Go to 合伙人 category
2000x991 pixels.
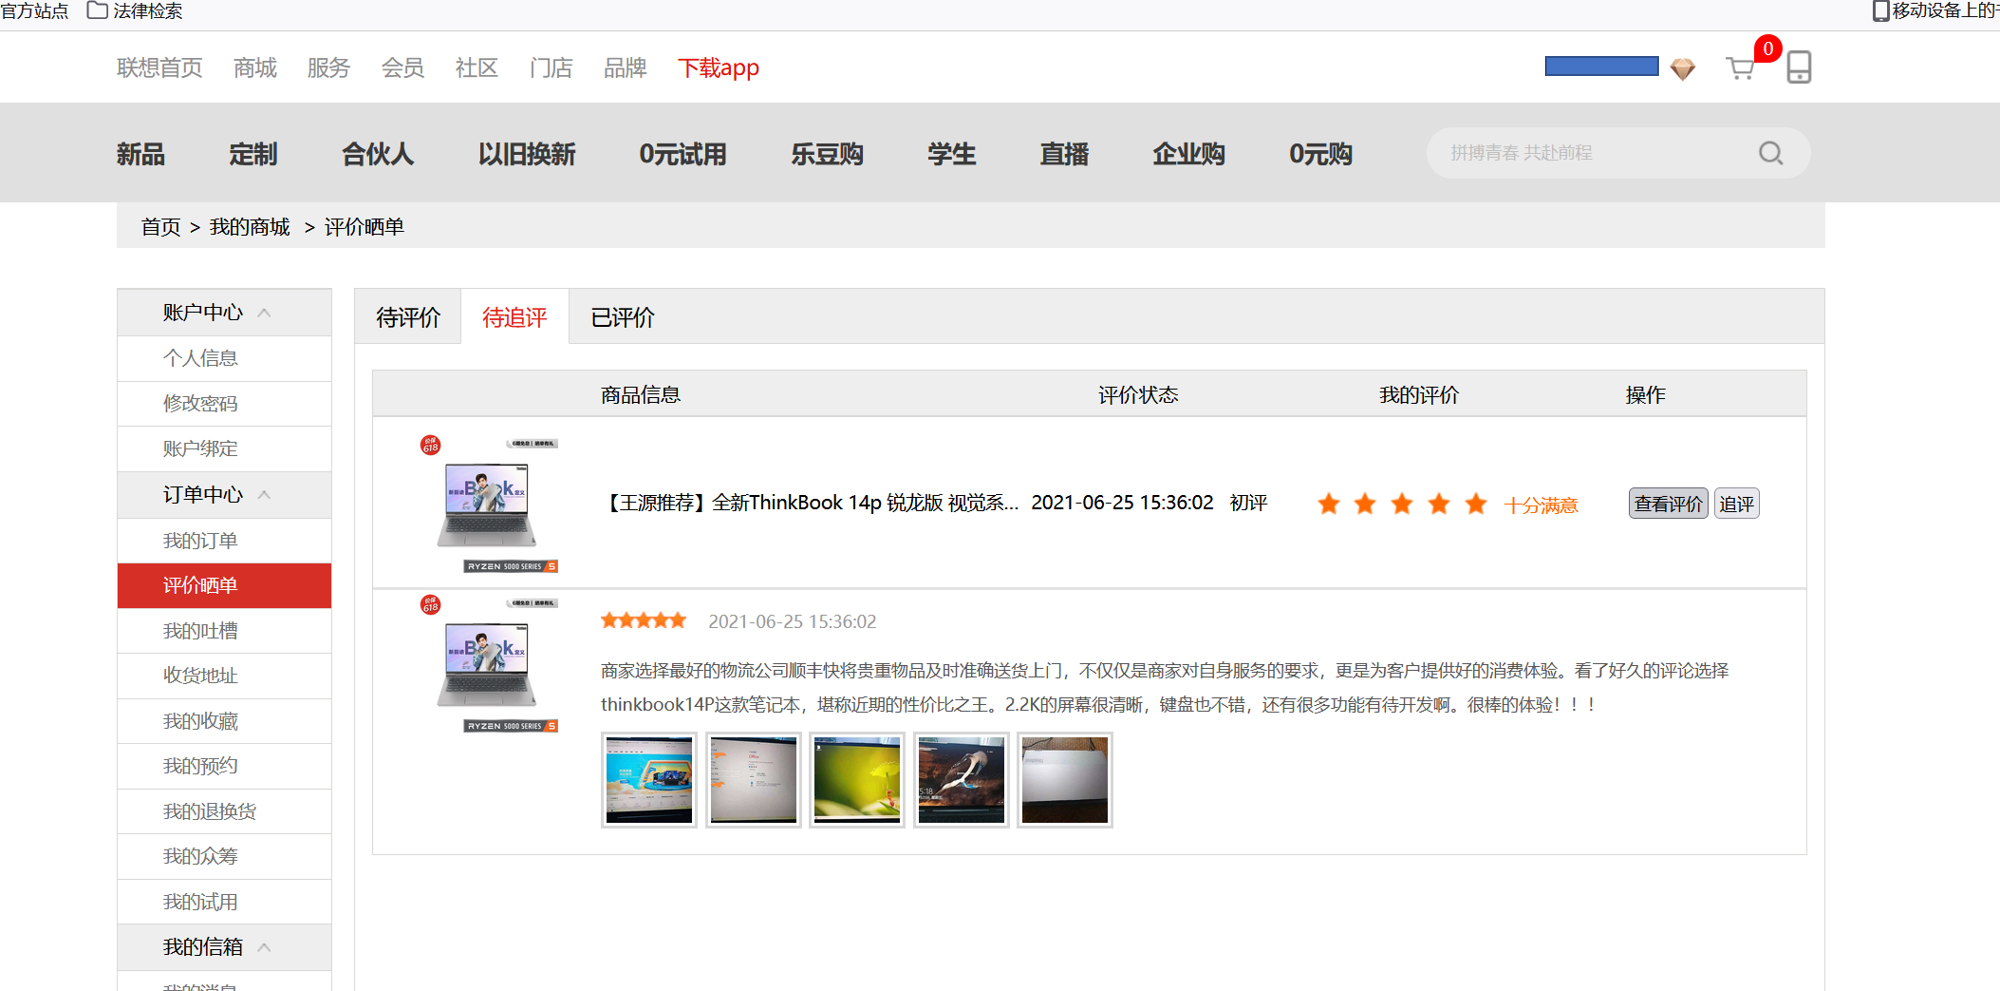point(377,154)
